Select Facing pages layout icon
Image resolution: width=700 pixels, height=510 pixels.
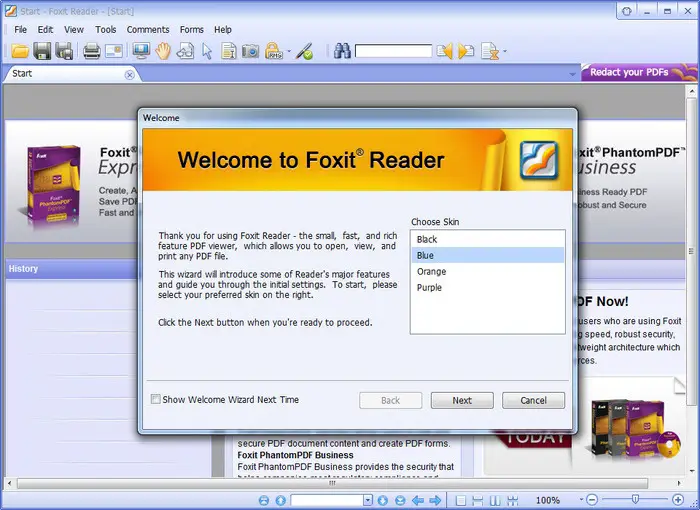coord(495,501)
